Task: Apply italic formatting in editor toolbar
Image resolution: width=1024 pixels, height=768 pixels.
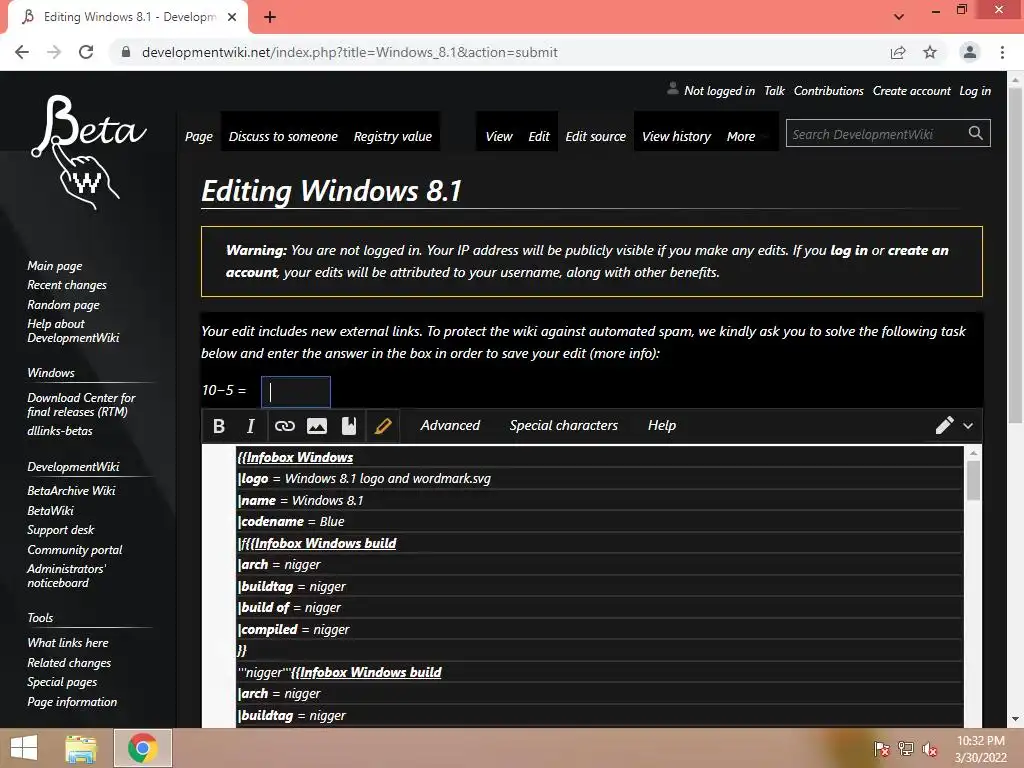Action: [250, 426]
